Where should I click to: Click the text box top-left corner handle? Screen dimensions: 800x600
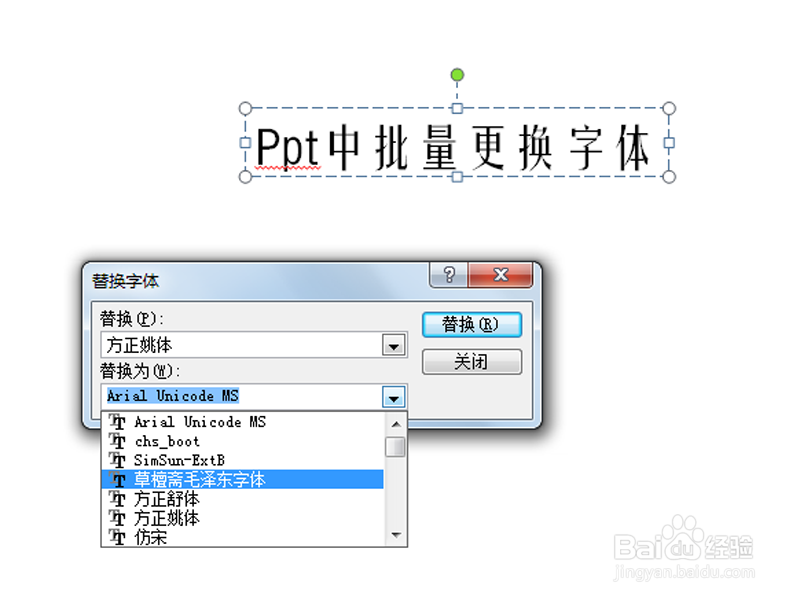pyautogui.click(x=245, y=108)
